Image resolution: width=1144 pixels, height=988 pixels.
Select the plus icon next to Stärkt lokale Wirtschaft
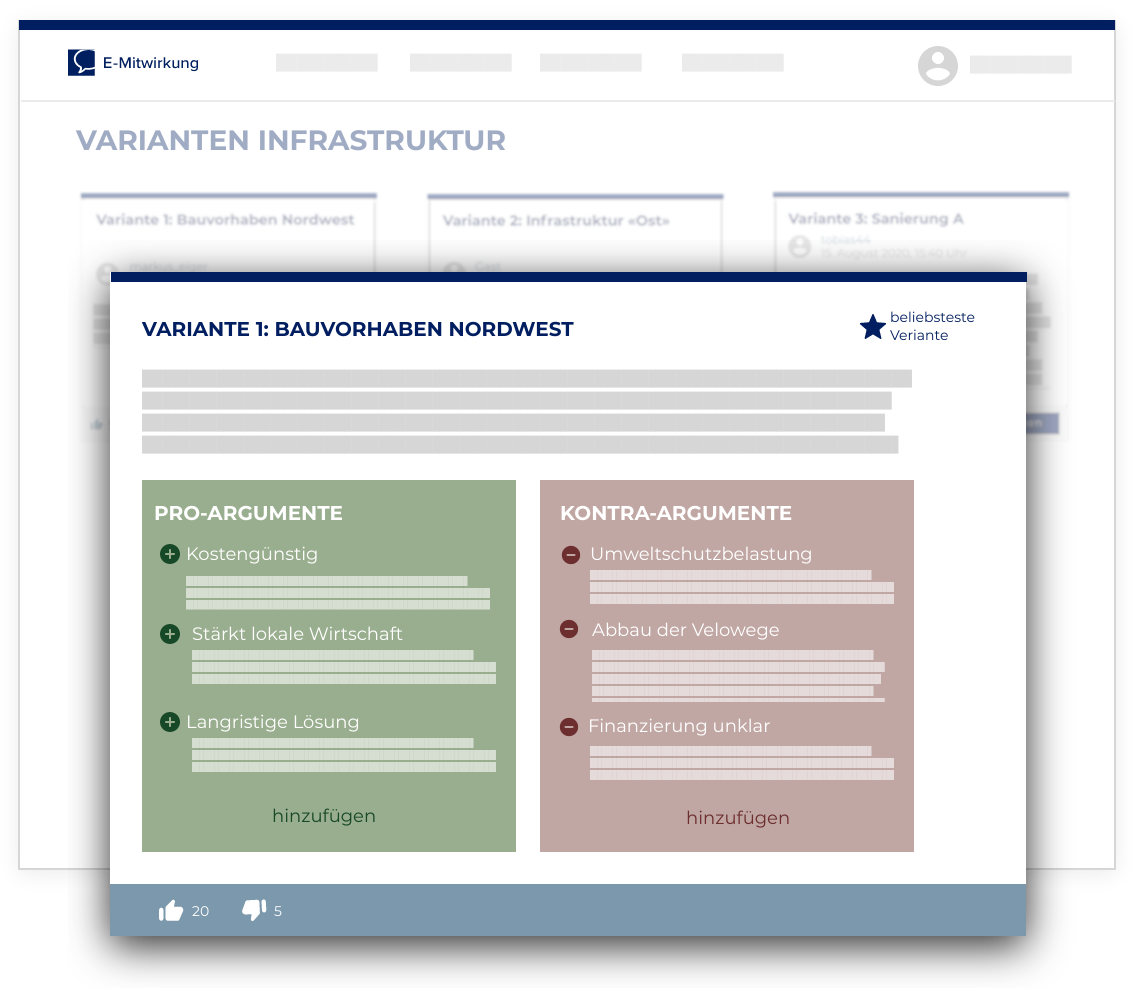coord(169,633)
